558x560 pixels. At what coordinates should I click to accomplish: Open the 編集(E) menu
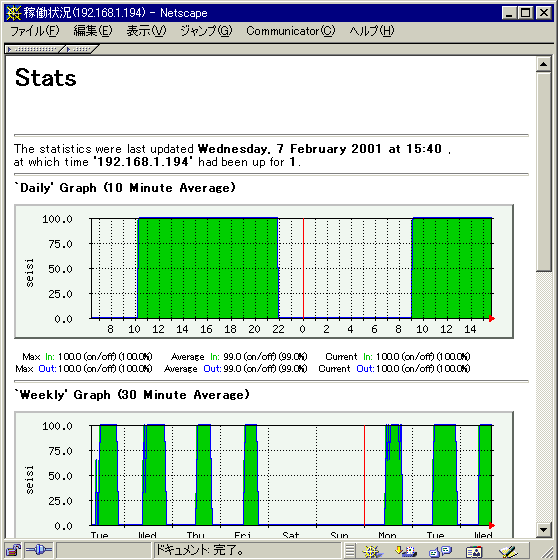(93, 31)
